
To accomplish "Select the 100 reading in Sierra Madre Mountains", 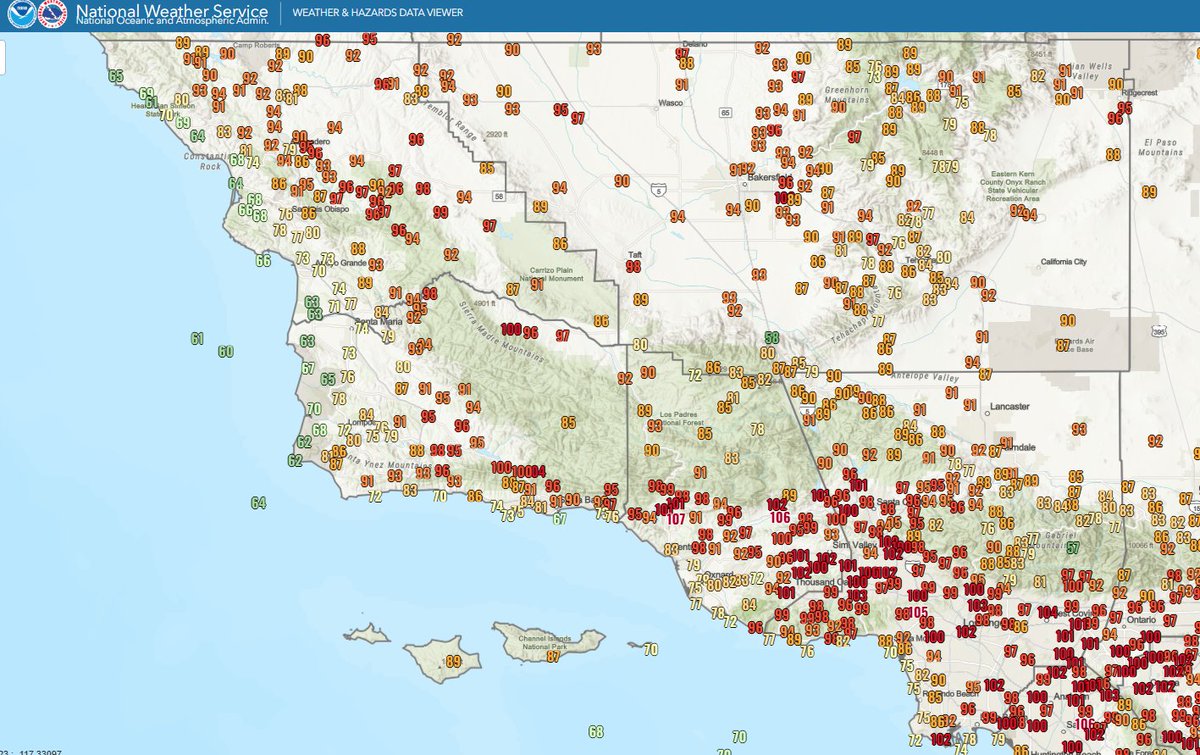I will 510,329.
